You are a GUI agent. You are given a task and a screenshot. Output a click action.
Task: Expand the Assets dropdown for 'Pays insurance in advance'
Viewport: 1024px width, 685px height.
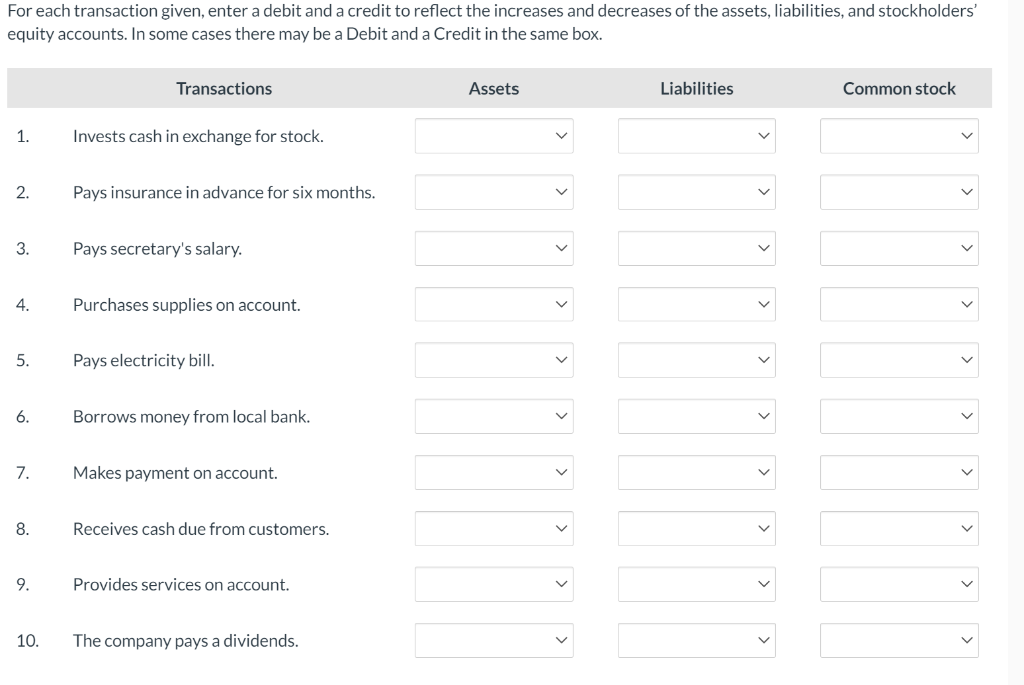coord(493,192)
